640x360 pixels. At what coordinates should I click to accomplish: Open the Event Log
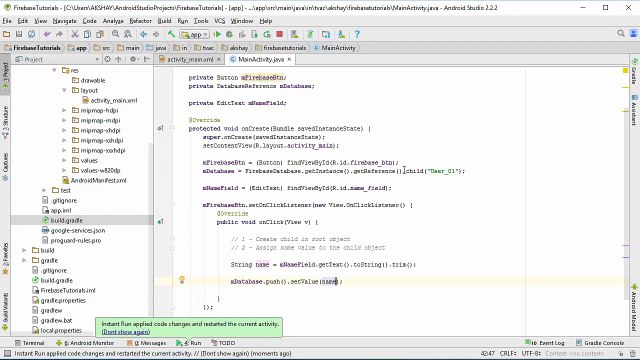(x=545, y=343)
